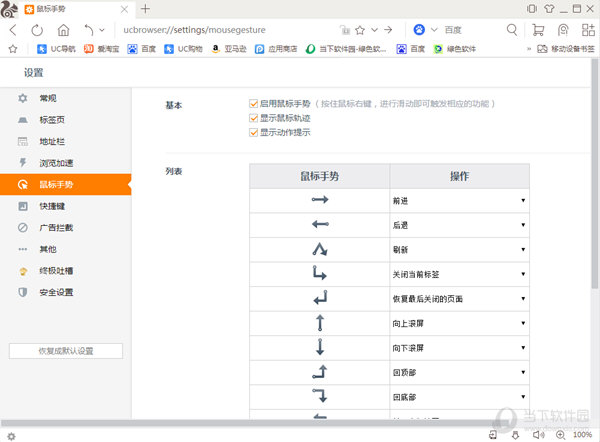Toggle 显示鼠标轨迹 checkbox
600x442 pixels.
253,118
